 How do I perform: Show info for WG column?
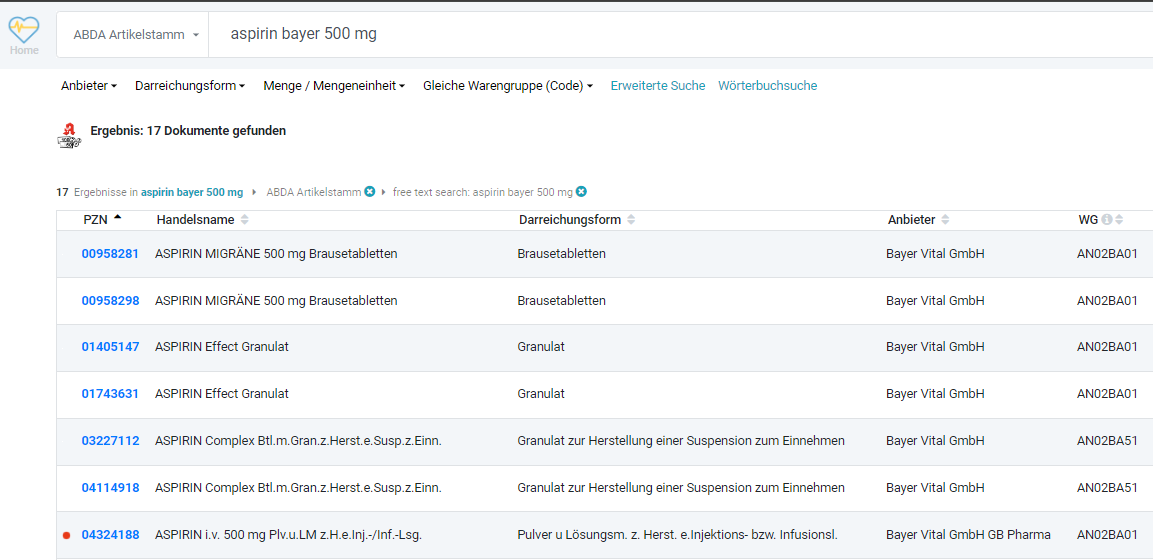(1107, 220)
